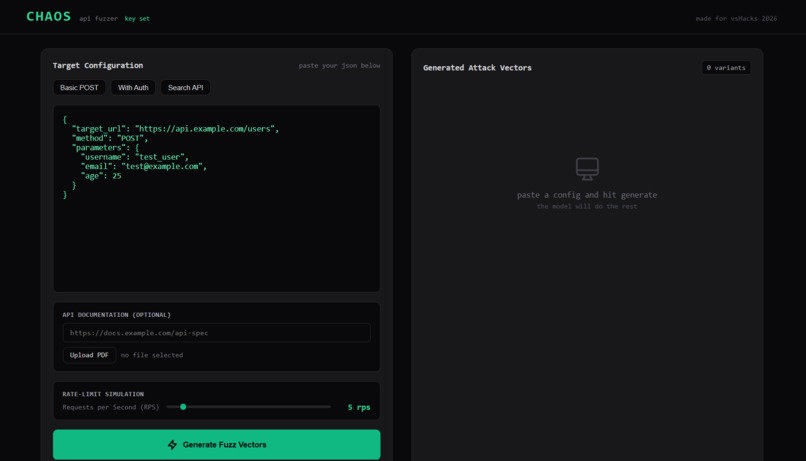Click the "target_url" line in the JSON
The width and height of the screenshot is (806, 461).
pyautogui.click(x=175, y=128)
